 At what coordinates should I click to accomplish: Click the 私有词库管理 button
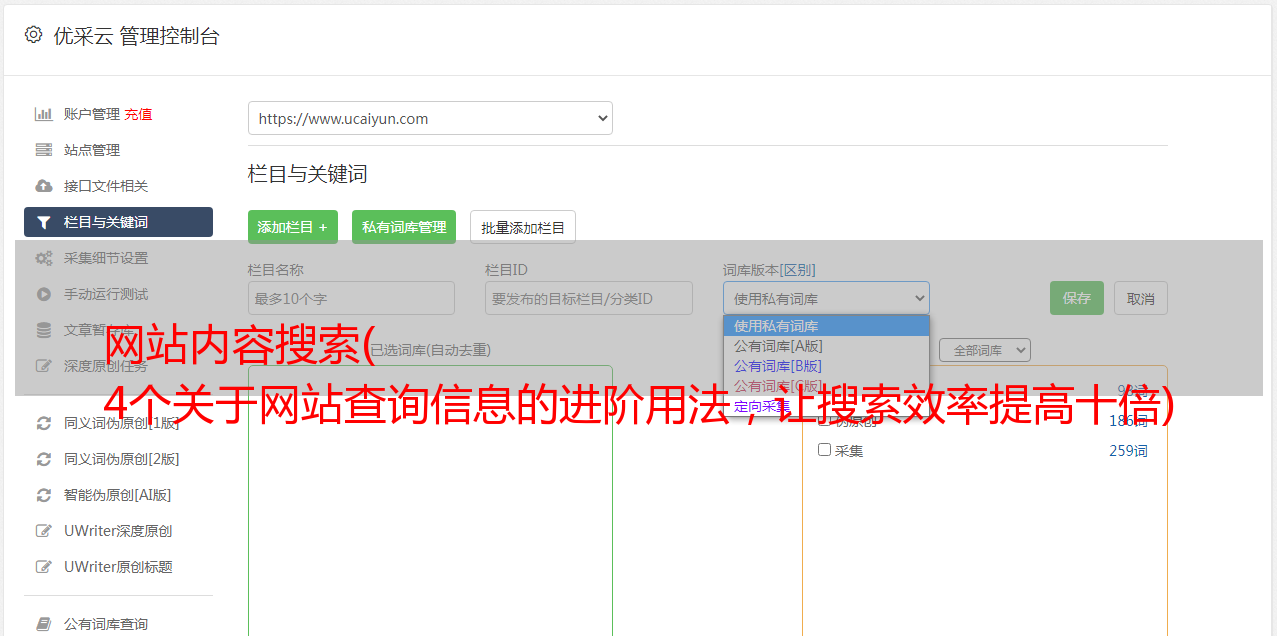404,227
